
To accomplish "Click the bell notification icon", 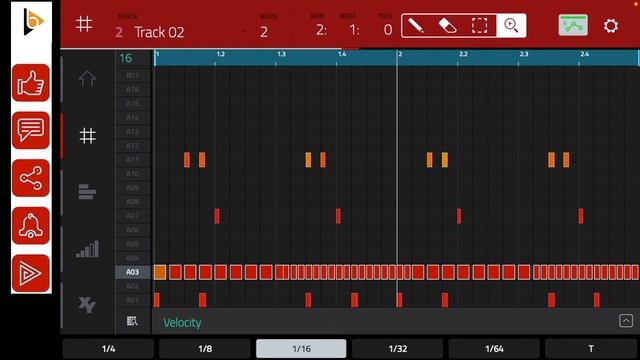I will (x=31, y=226).
